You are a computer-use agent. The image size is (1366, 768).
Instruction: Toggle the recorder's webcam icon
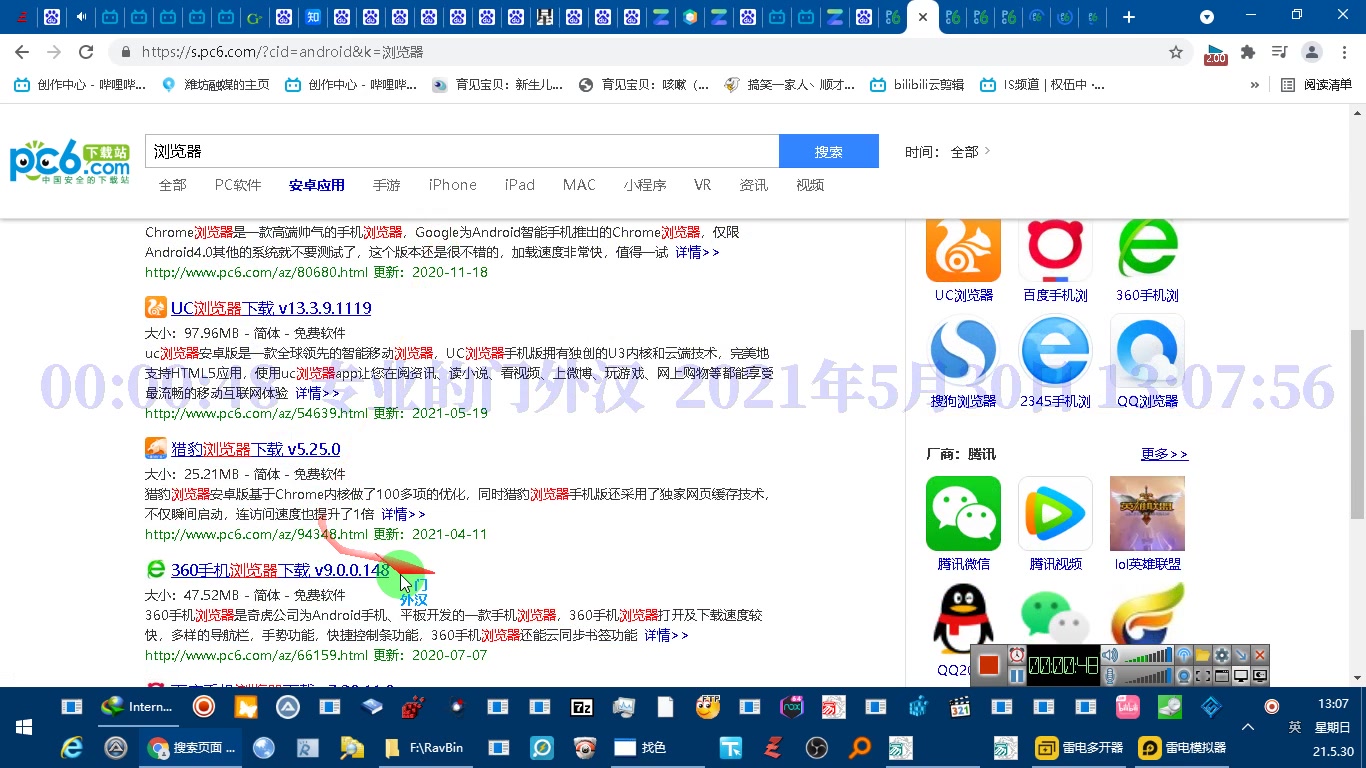click(1184, 676)
